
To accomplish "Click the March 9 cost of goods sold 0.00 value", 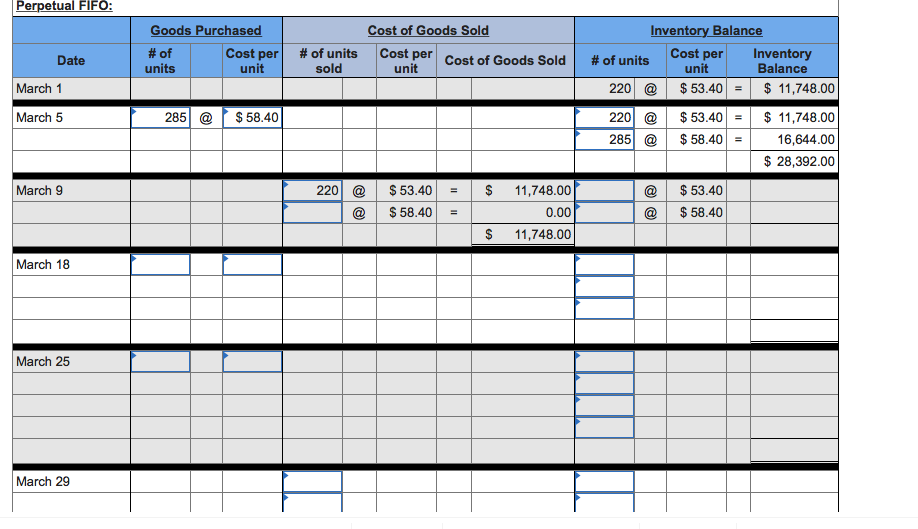I will 558,212.
